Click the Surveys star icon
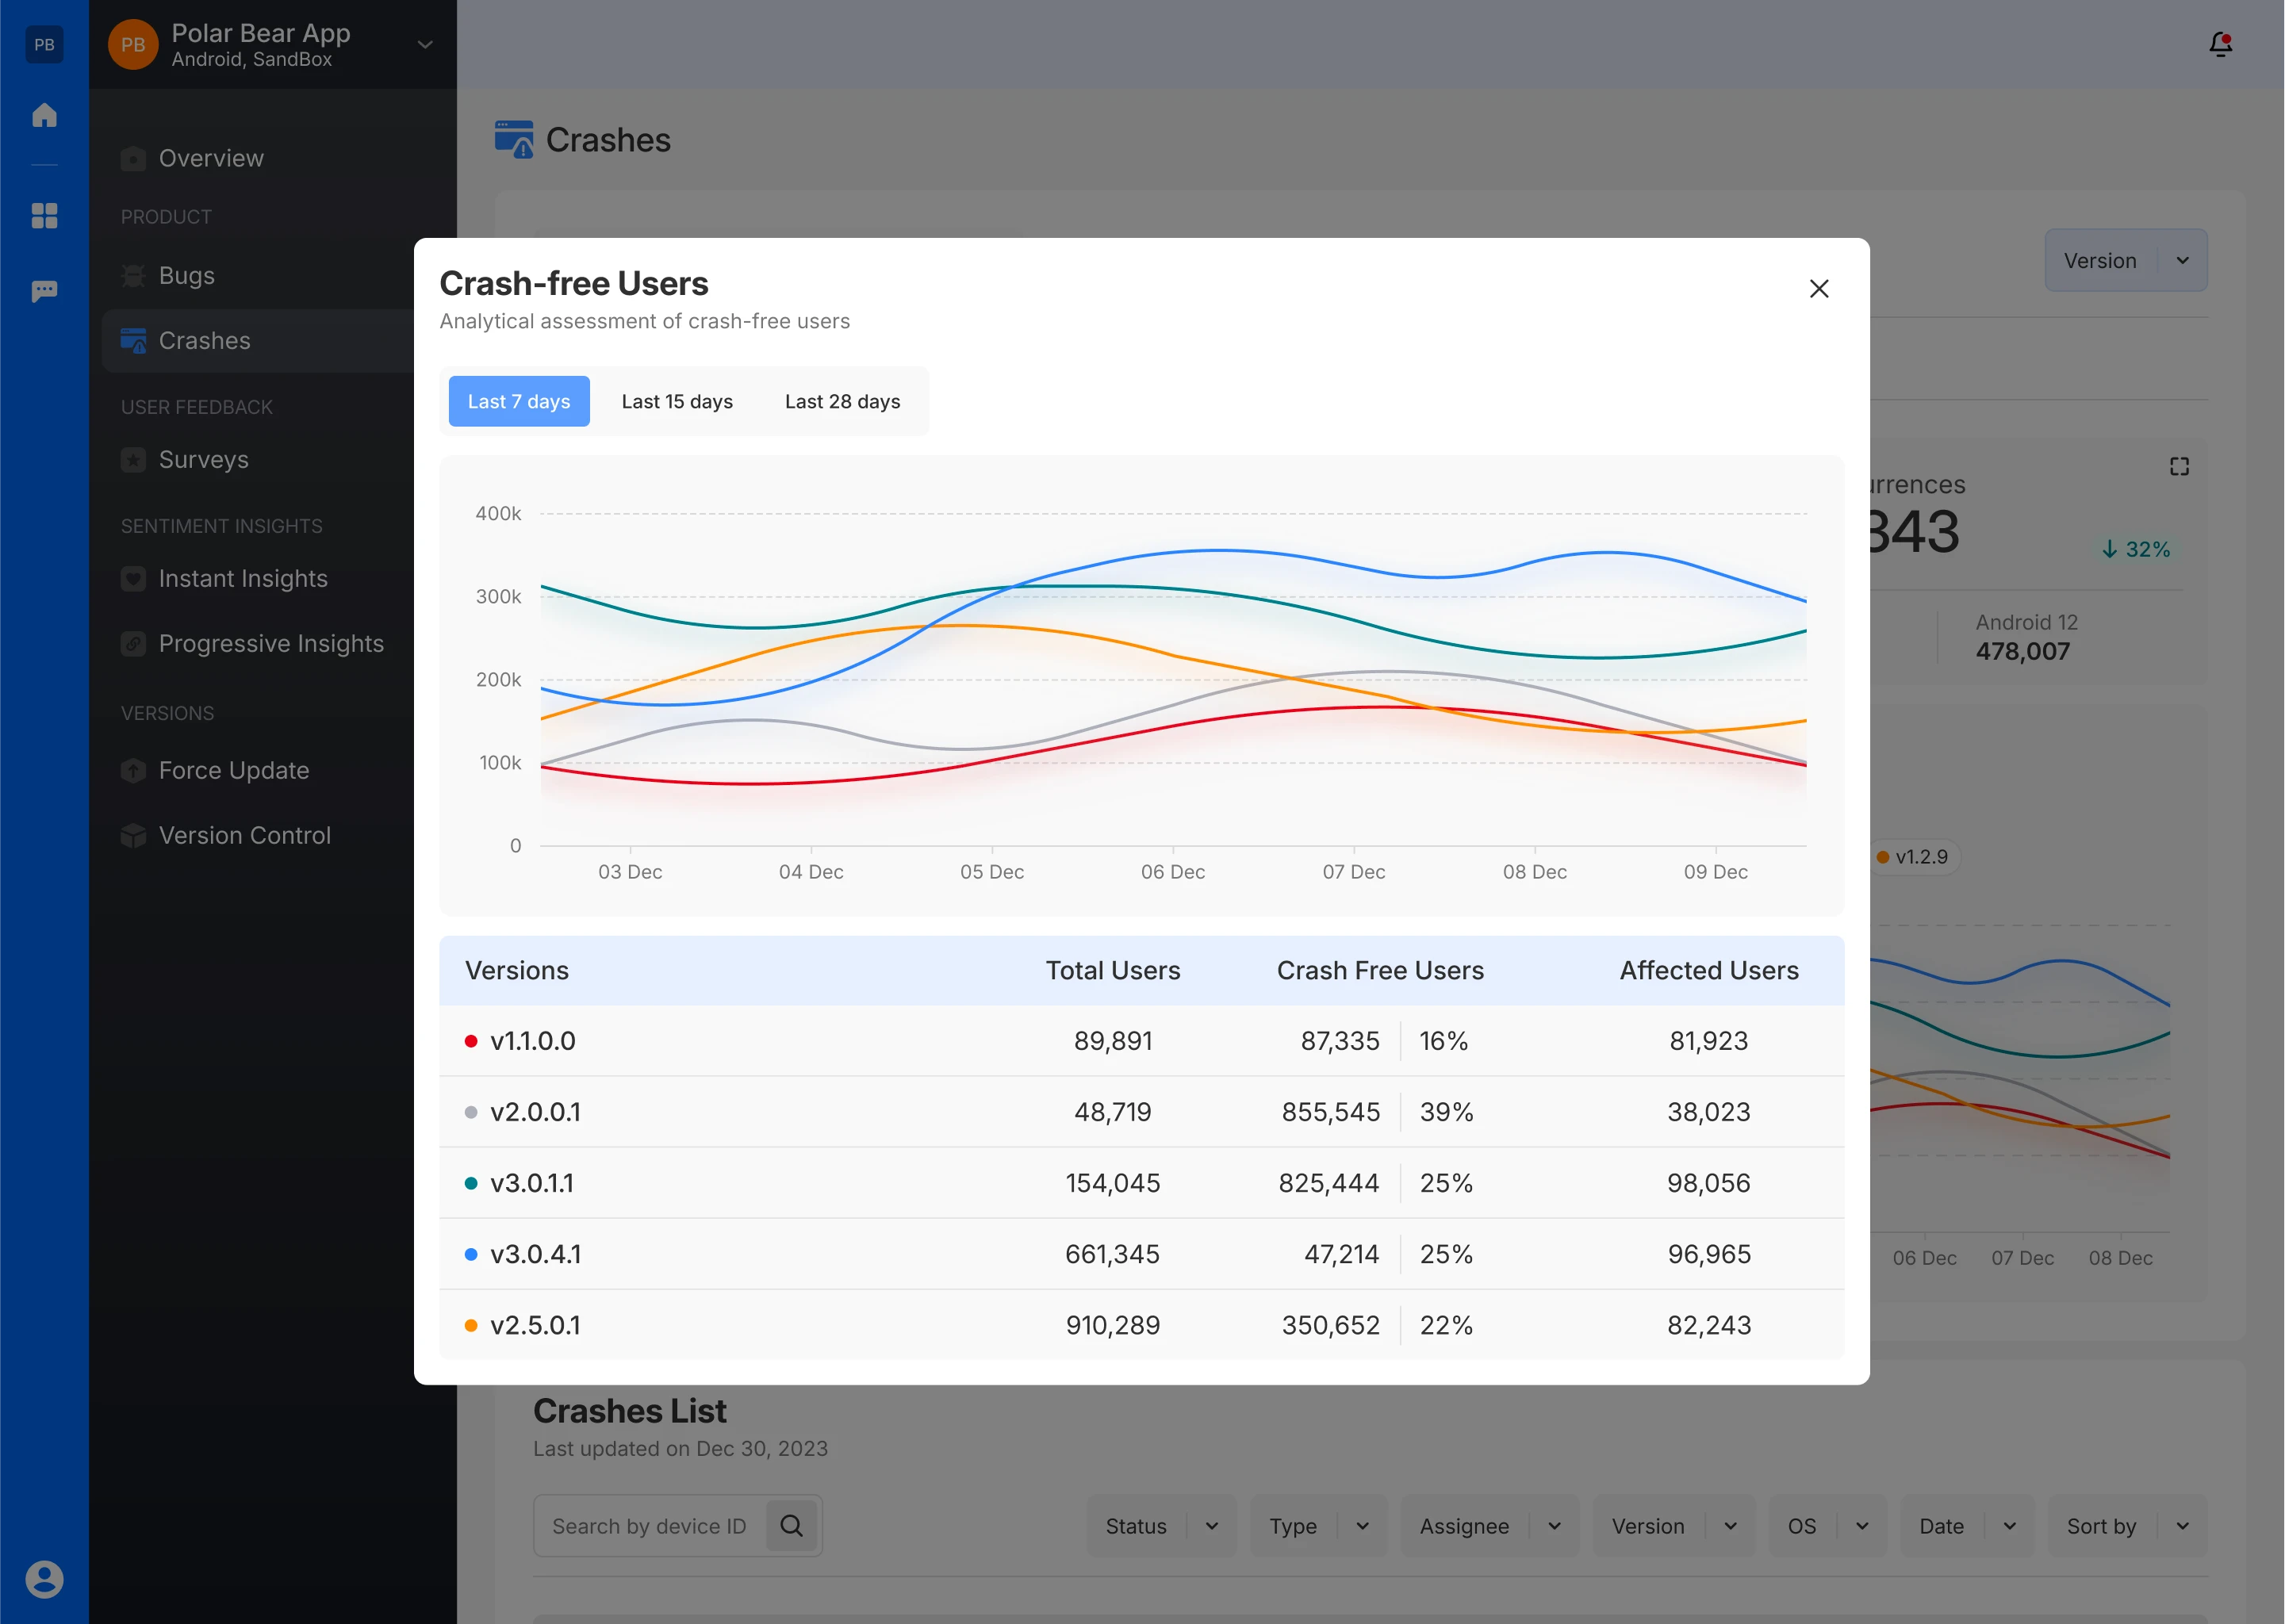This screenshot has height=1624, width=2285. [133, 460]
